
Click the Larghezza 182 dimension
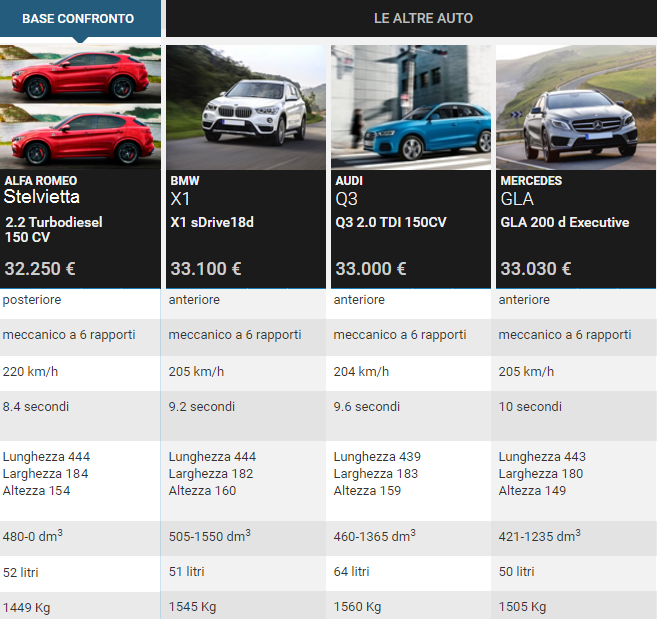tap(211, 474)
